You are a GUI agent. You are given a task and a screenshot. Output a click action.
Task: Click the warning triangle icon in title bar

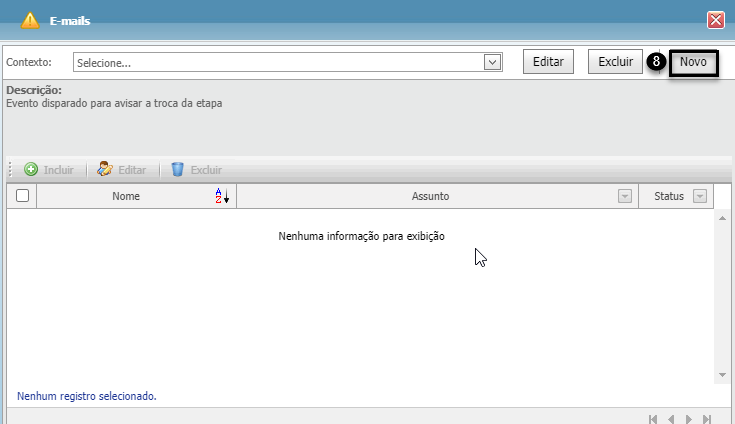(30, 21)
